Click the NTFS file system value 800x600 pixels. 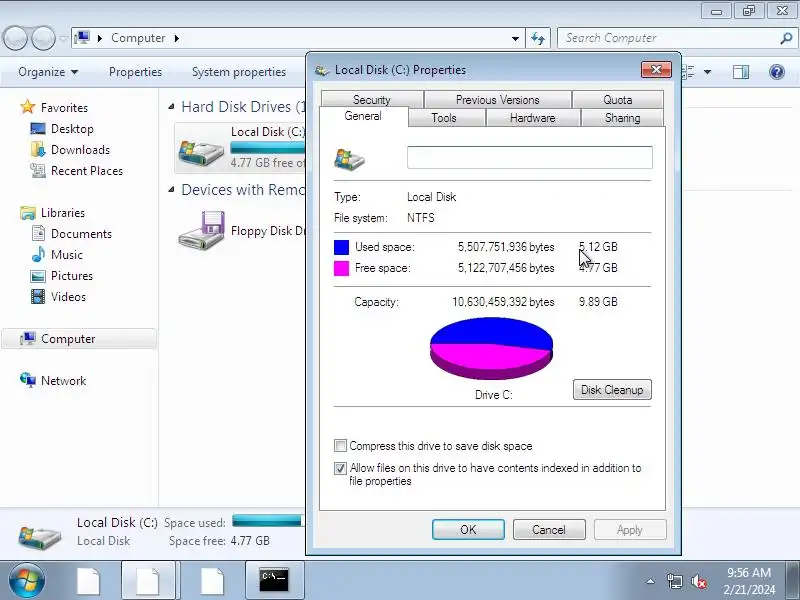click(x=420, y=218)
